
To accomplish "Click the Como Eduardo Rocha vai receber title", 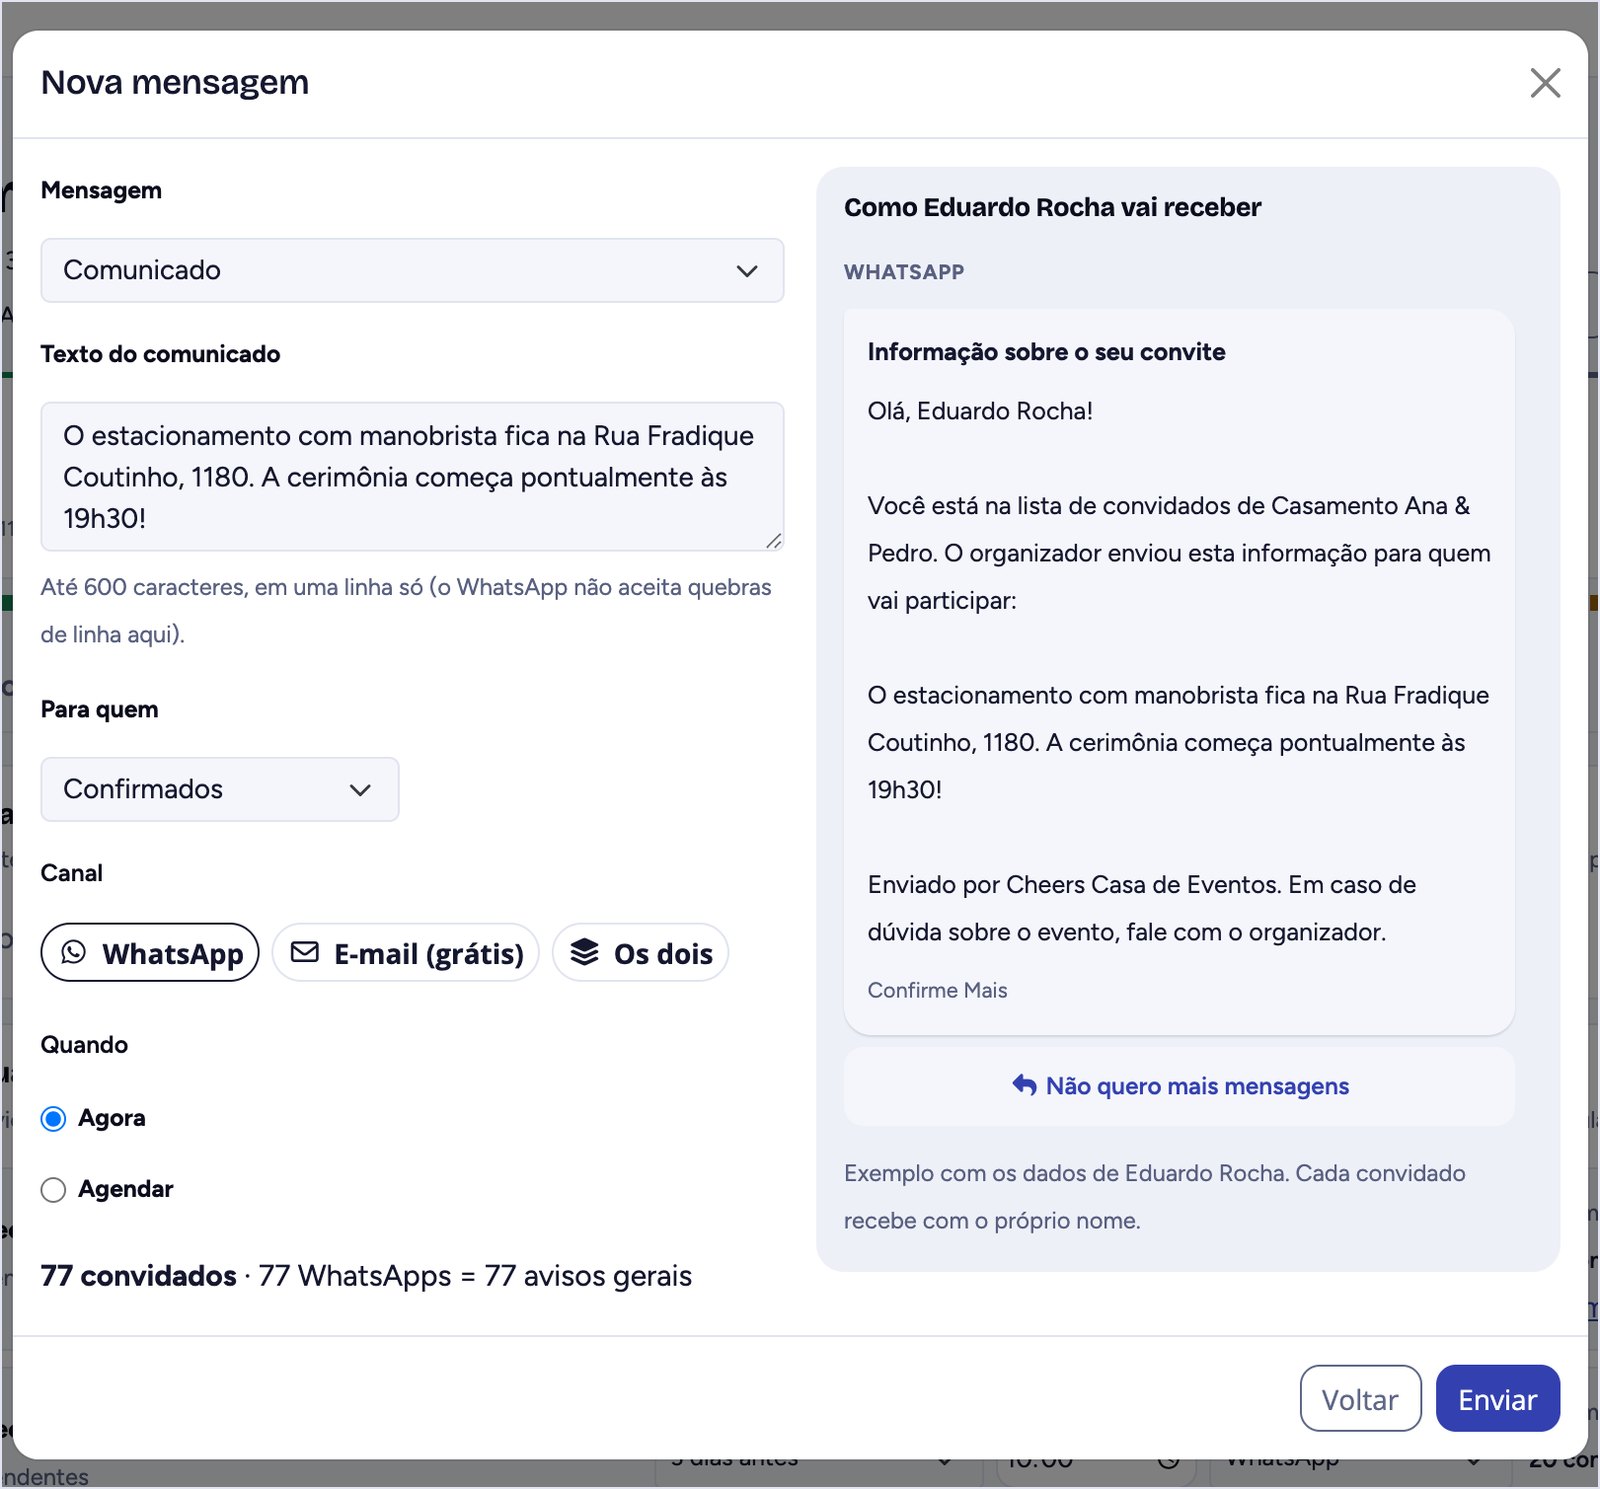I will pos(1052,207).
